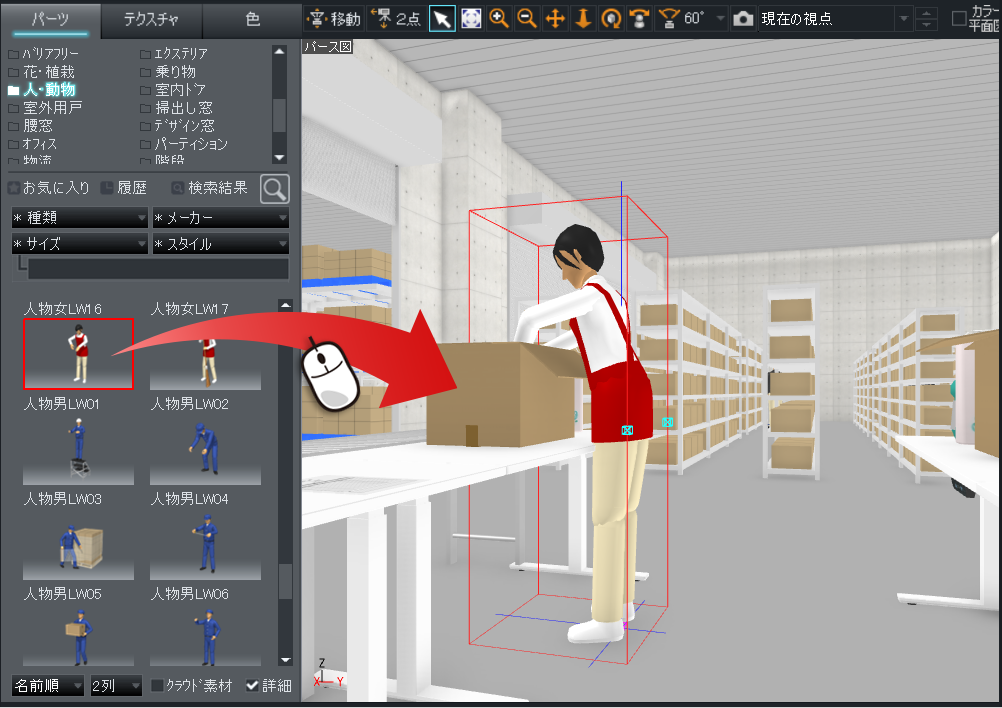Click the orbit rotate view icon

click(x=611, y=19)
